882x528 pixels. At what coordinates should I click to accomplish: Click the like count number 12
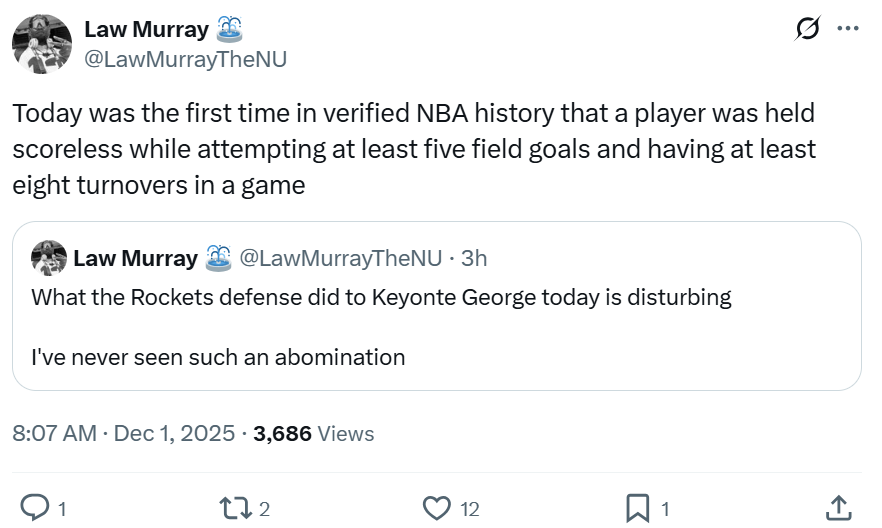pyautogui.click(x=469, y=509)
